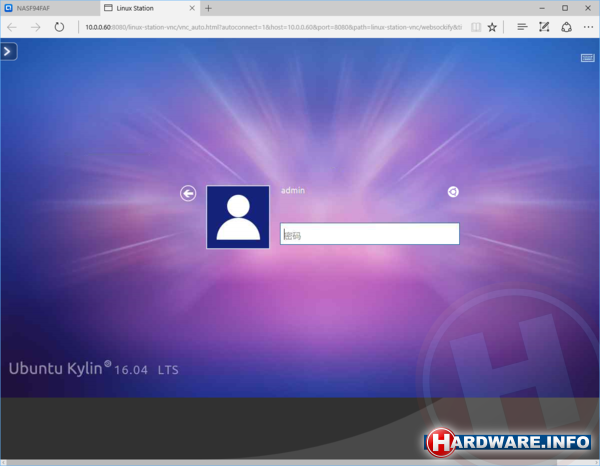600x466 pixels.
Task: Make a web note
Action: (x=544, y=27)
